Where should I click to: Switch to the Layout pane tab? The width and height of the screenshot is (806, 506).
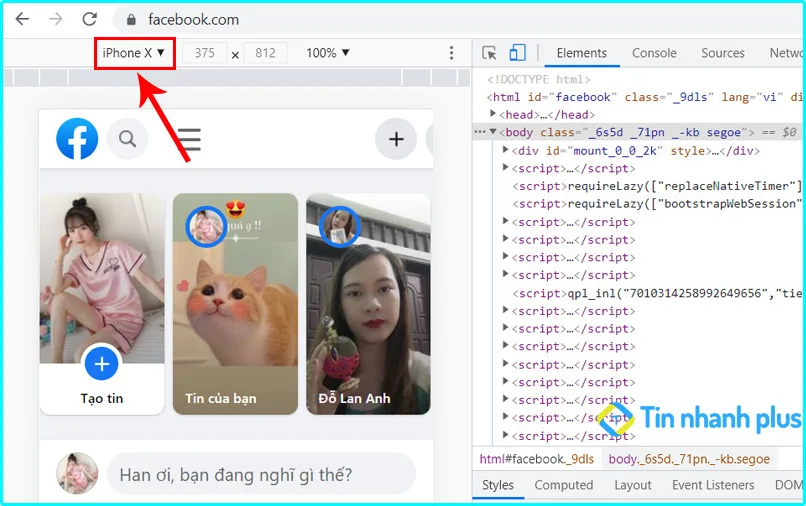point(632,485)
